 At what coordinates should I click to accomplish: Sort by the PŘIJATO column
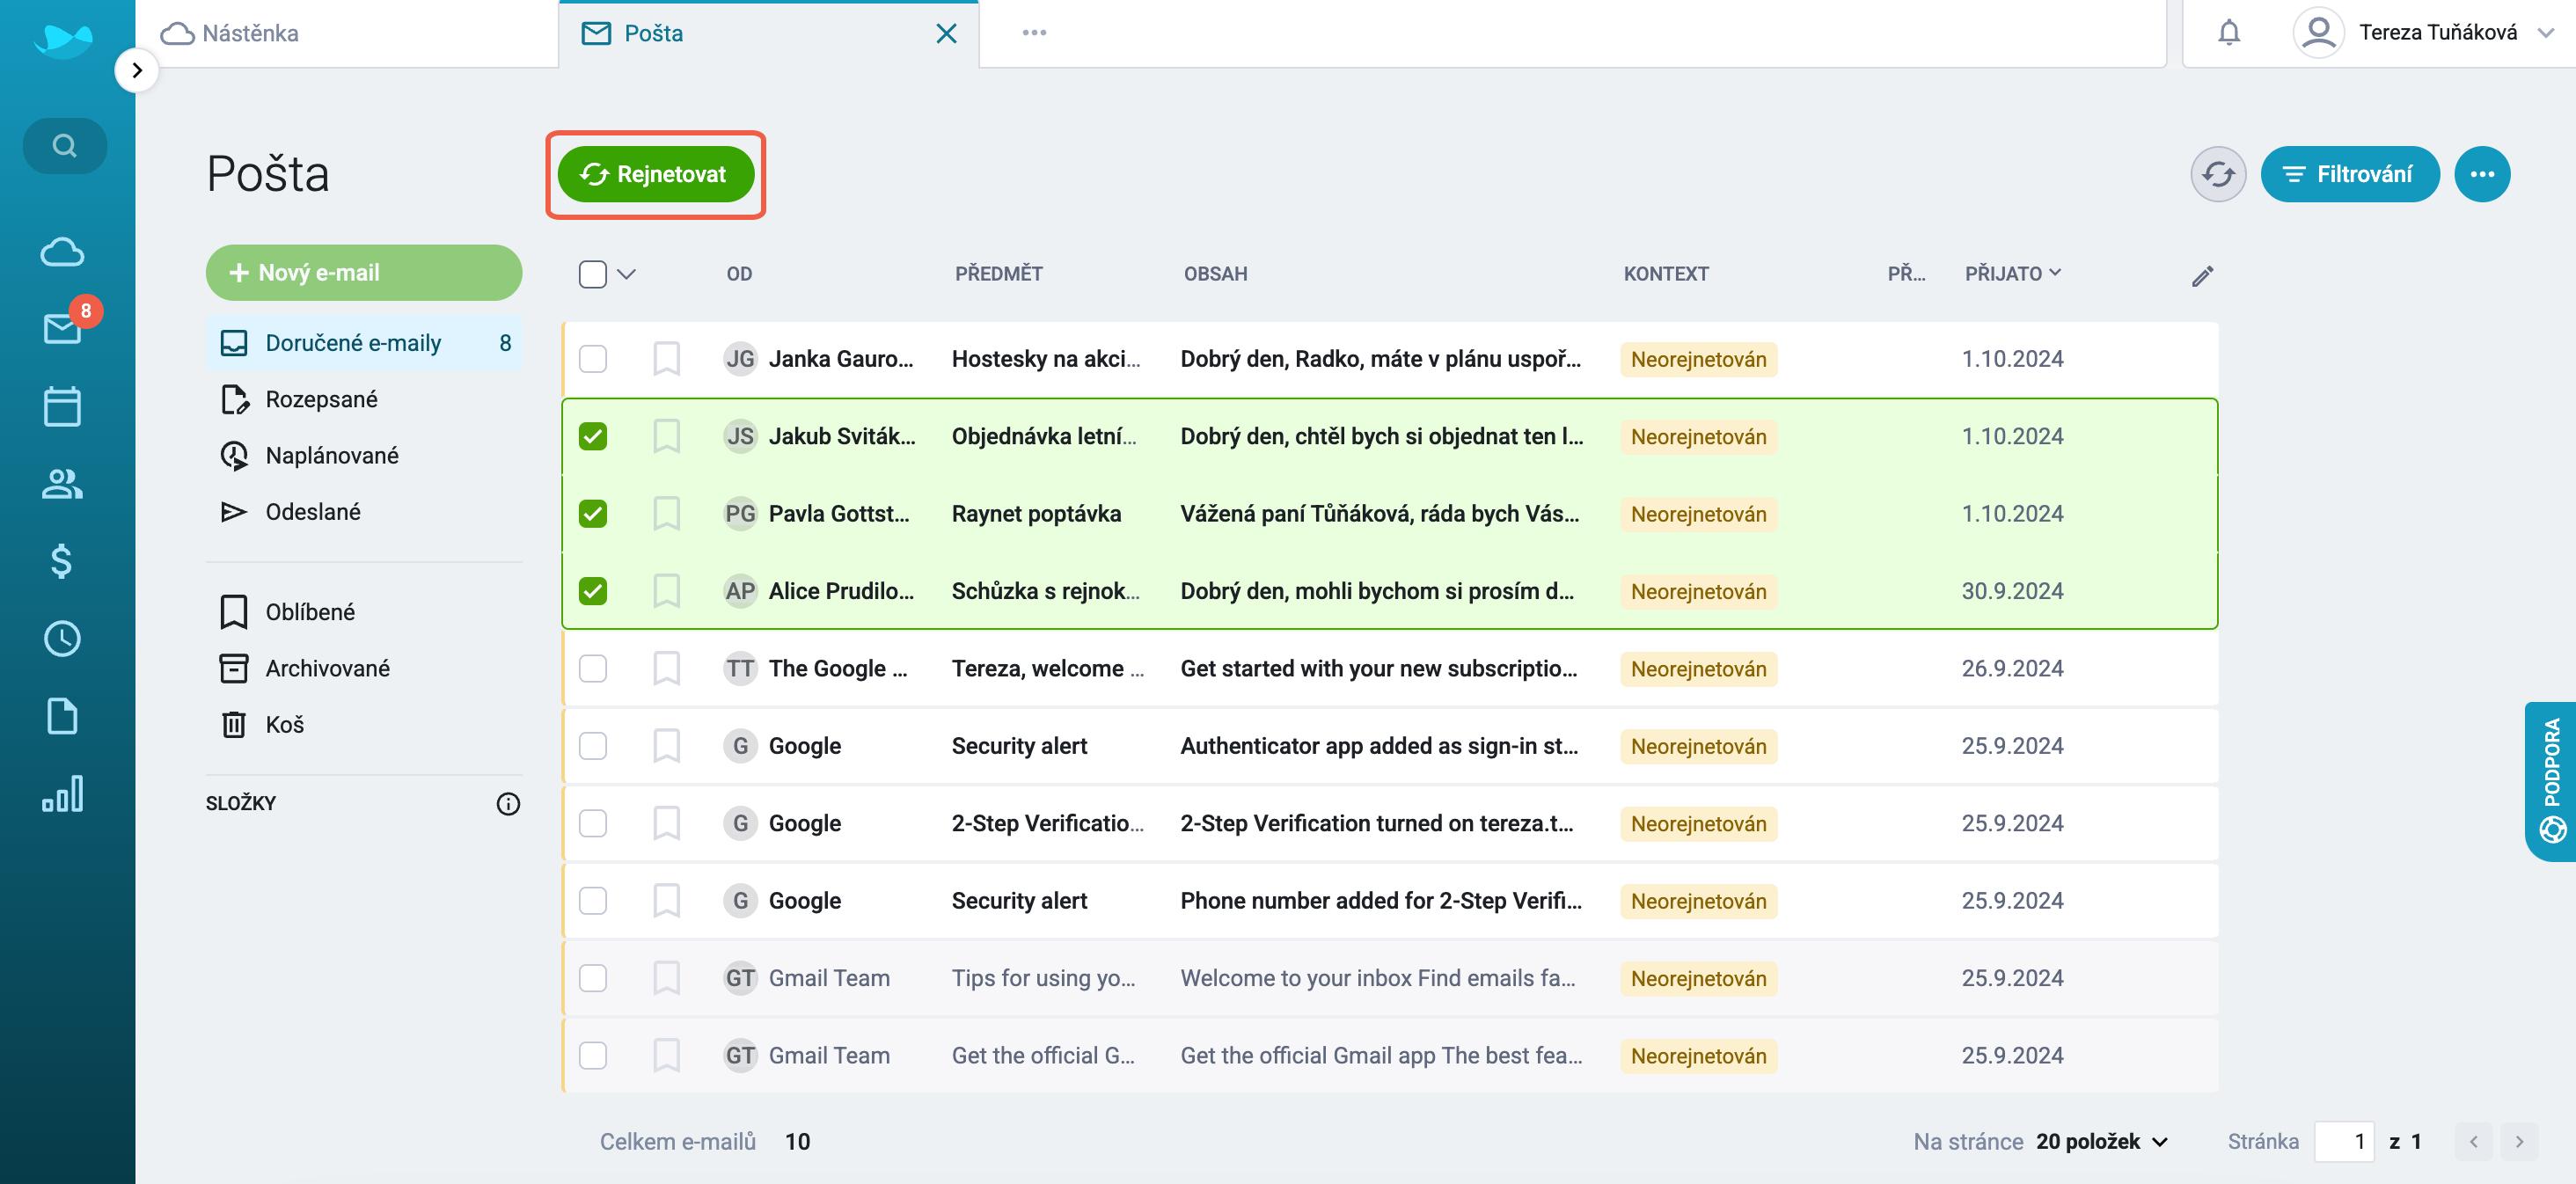pos(2012,274)
